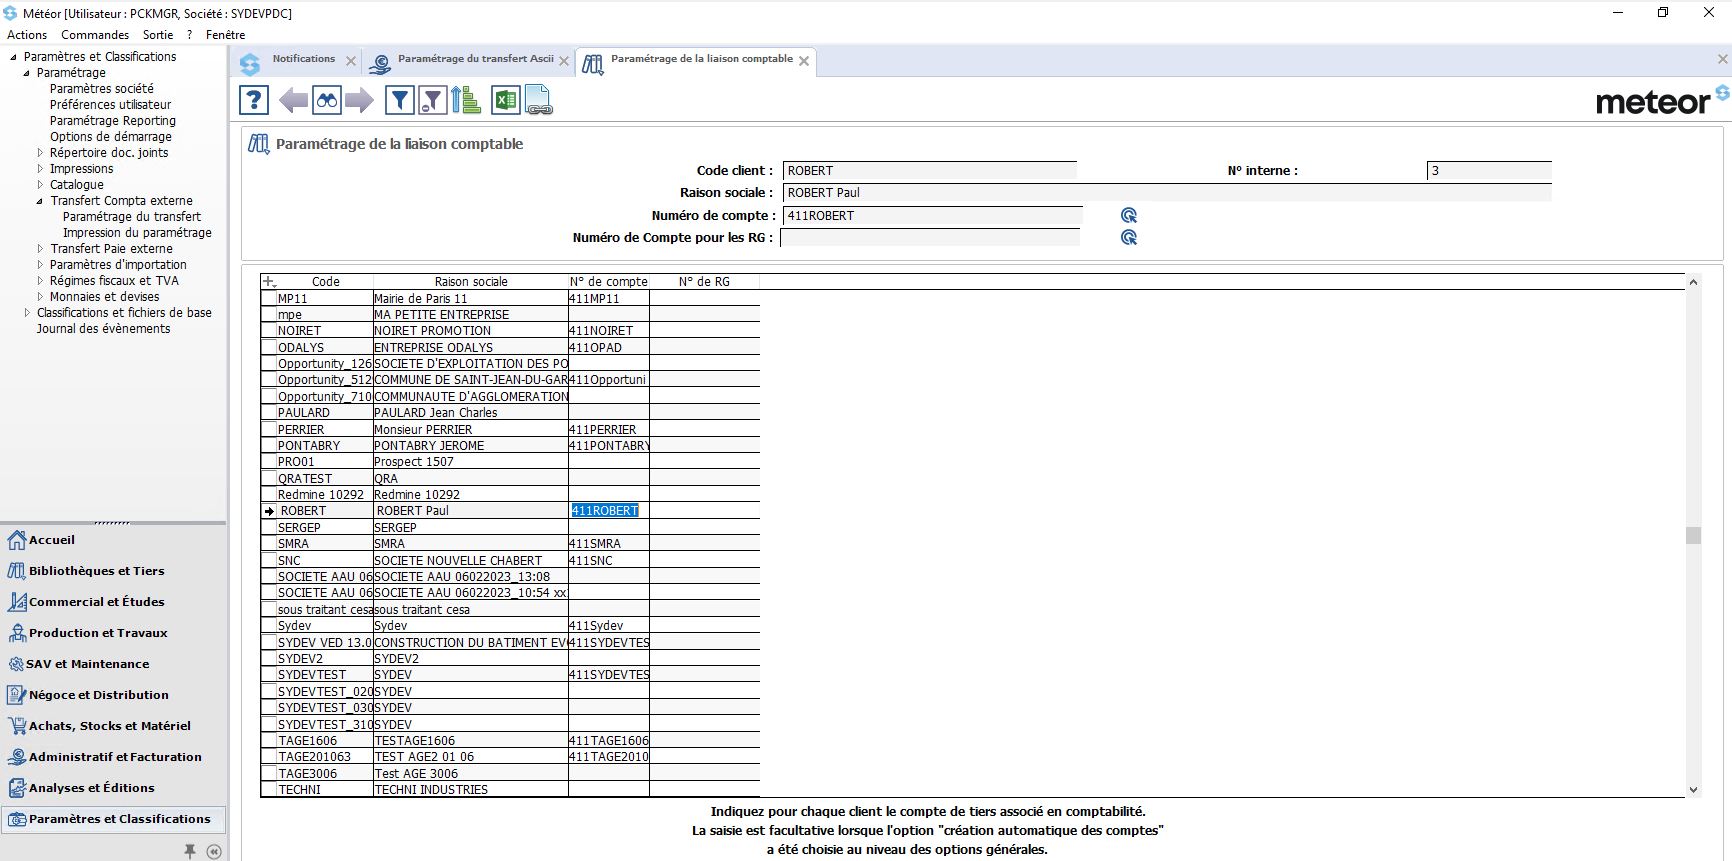Open the binoculars search icon
This screenshot has height=861, width=1732.
[327, 100]
